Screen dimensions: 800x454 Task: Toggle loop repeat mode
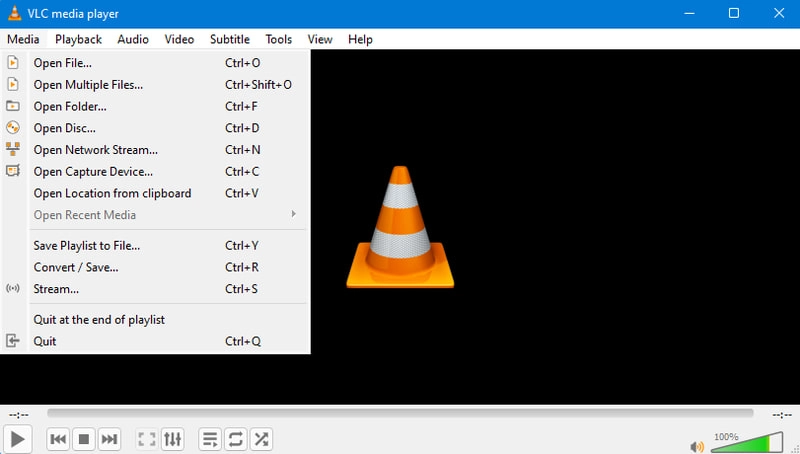pyautogui.click(x=236, y=439)
